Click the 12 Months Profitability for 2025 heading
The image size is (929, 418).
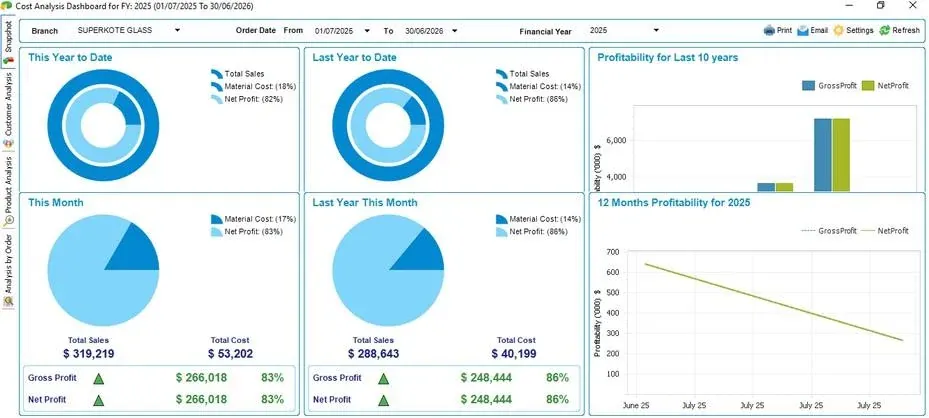pyautogui.click(x=674, y=202)
